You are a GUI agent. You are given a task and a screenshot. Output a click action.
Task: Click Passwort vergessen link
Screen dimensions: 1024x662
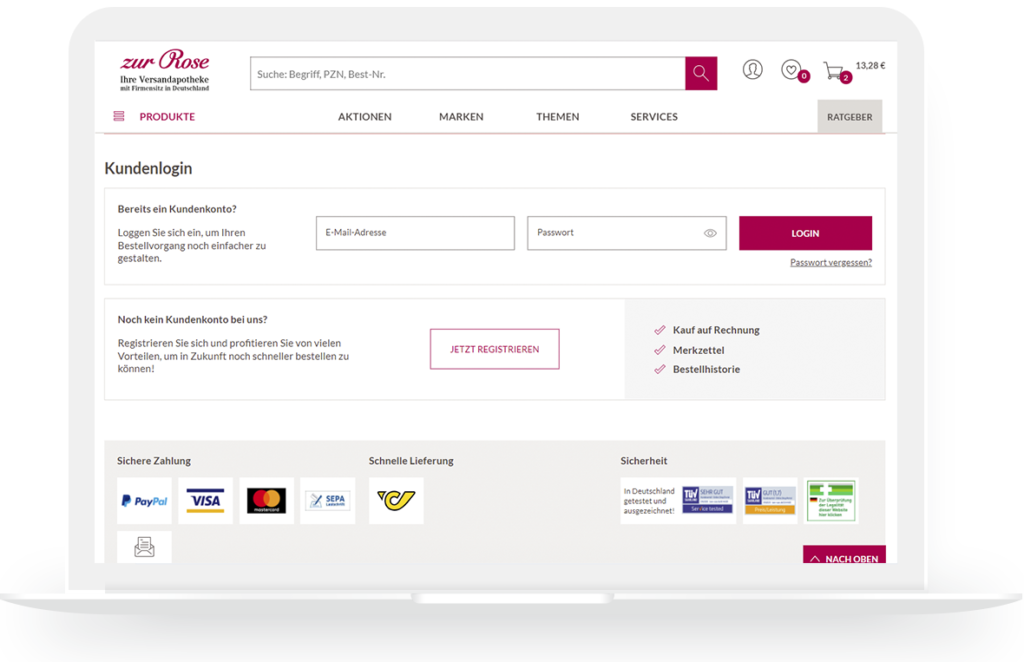831,262
